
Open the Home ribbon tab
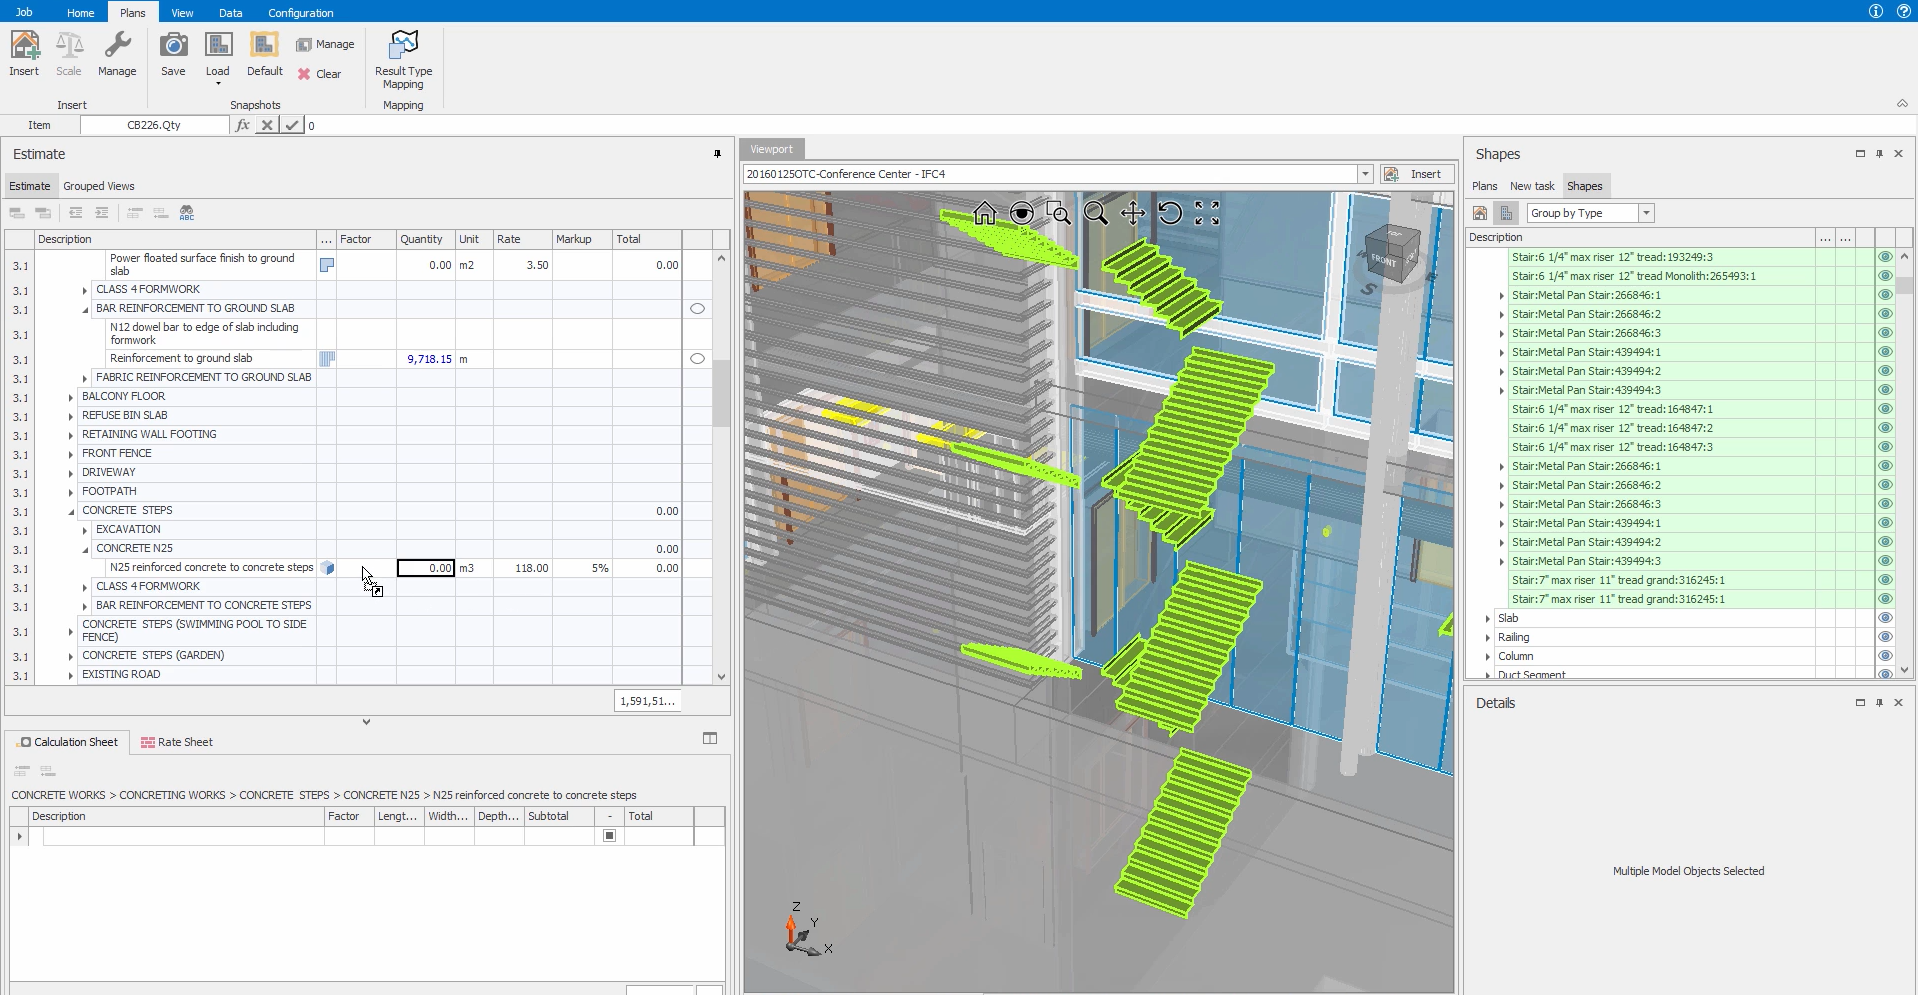[x=80, y=13]
